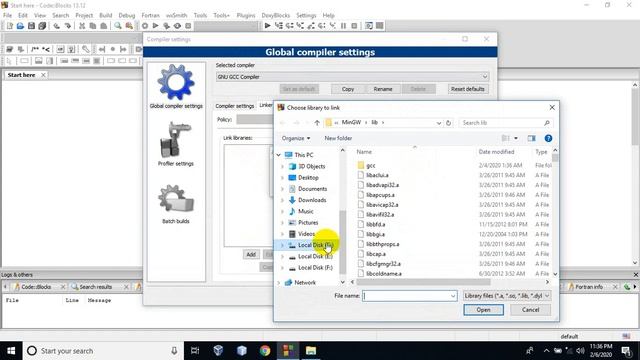This screenshot has height=360, width=640.
Task: Click the Rebuild toolbar icon
Action: point(177,26)
